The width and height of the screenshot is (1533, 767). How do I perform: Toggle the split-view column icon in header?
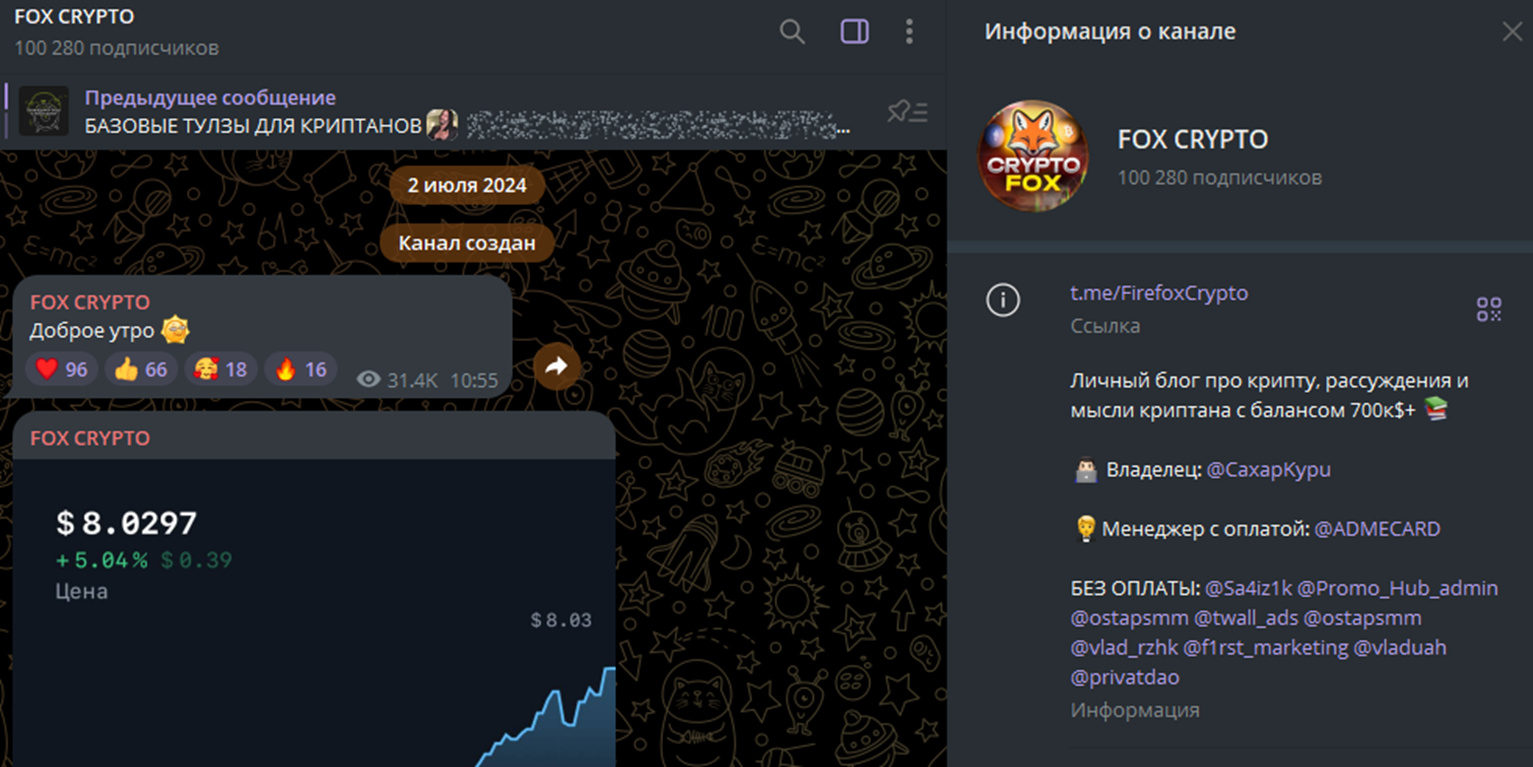(x=854, y=31)
